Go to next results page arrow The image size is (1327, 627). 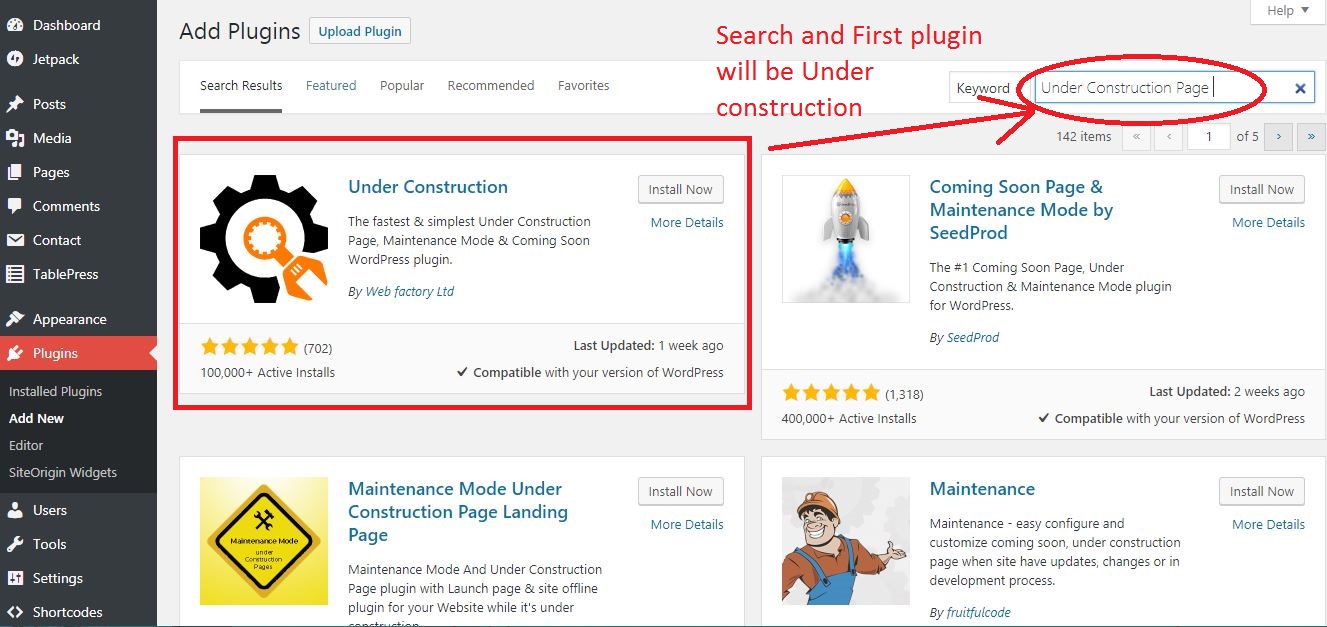click(x=1278, y=136)
